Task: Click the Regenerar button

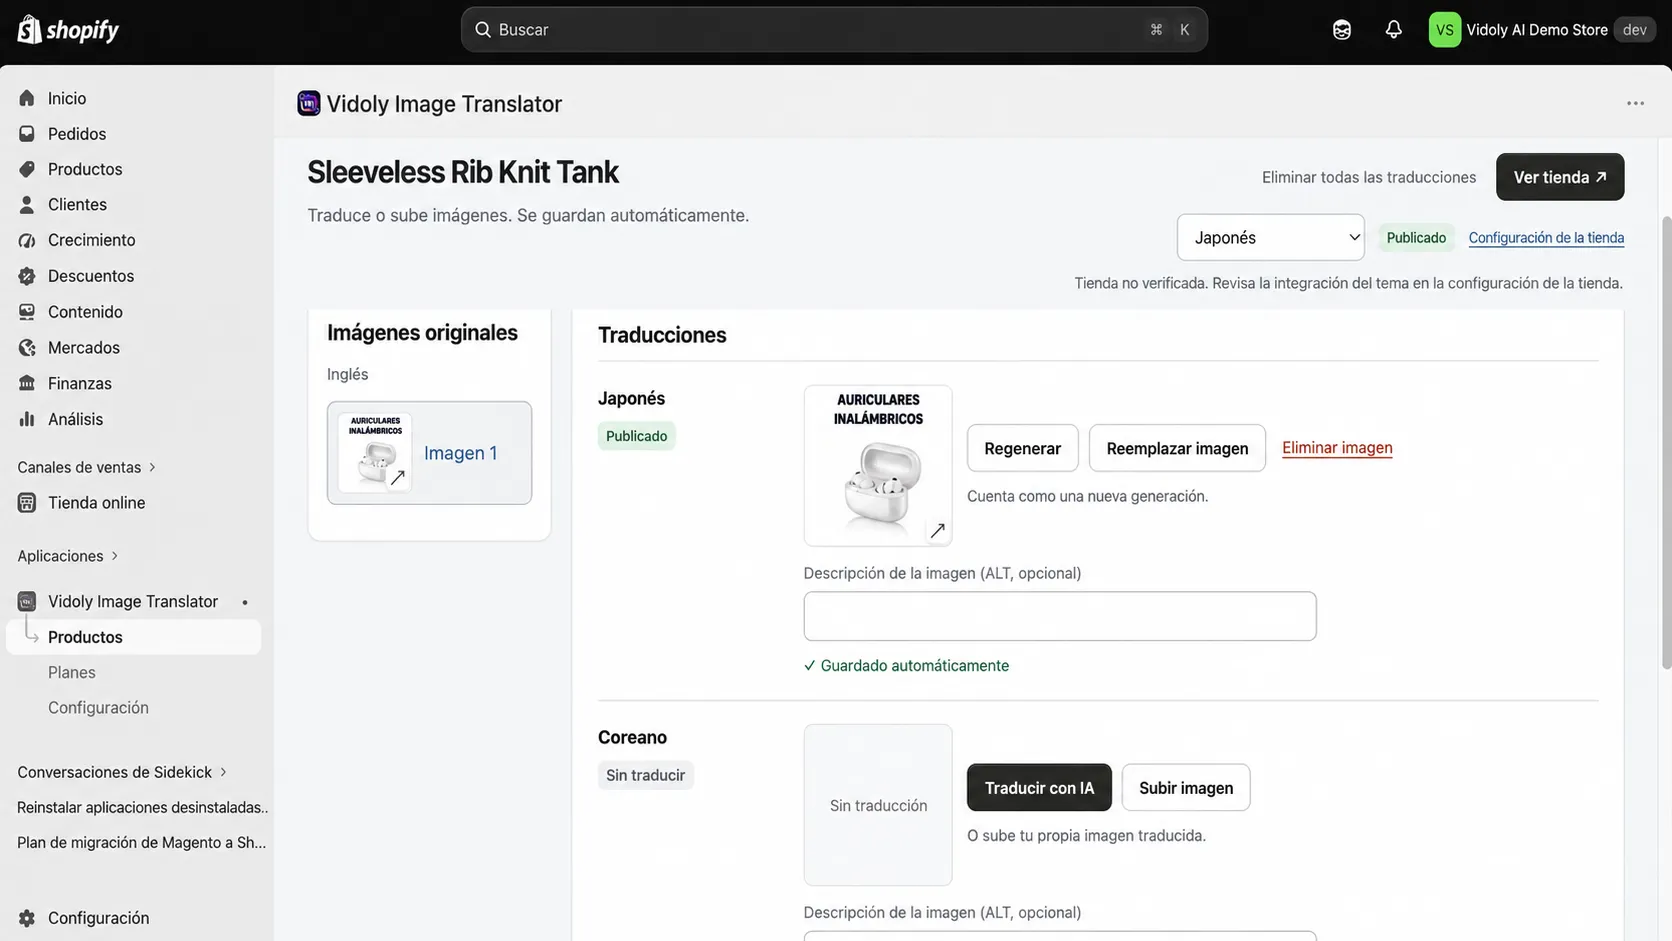Action: (x=1022, y=448)
